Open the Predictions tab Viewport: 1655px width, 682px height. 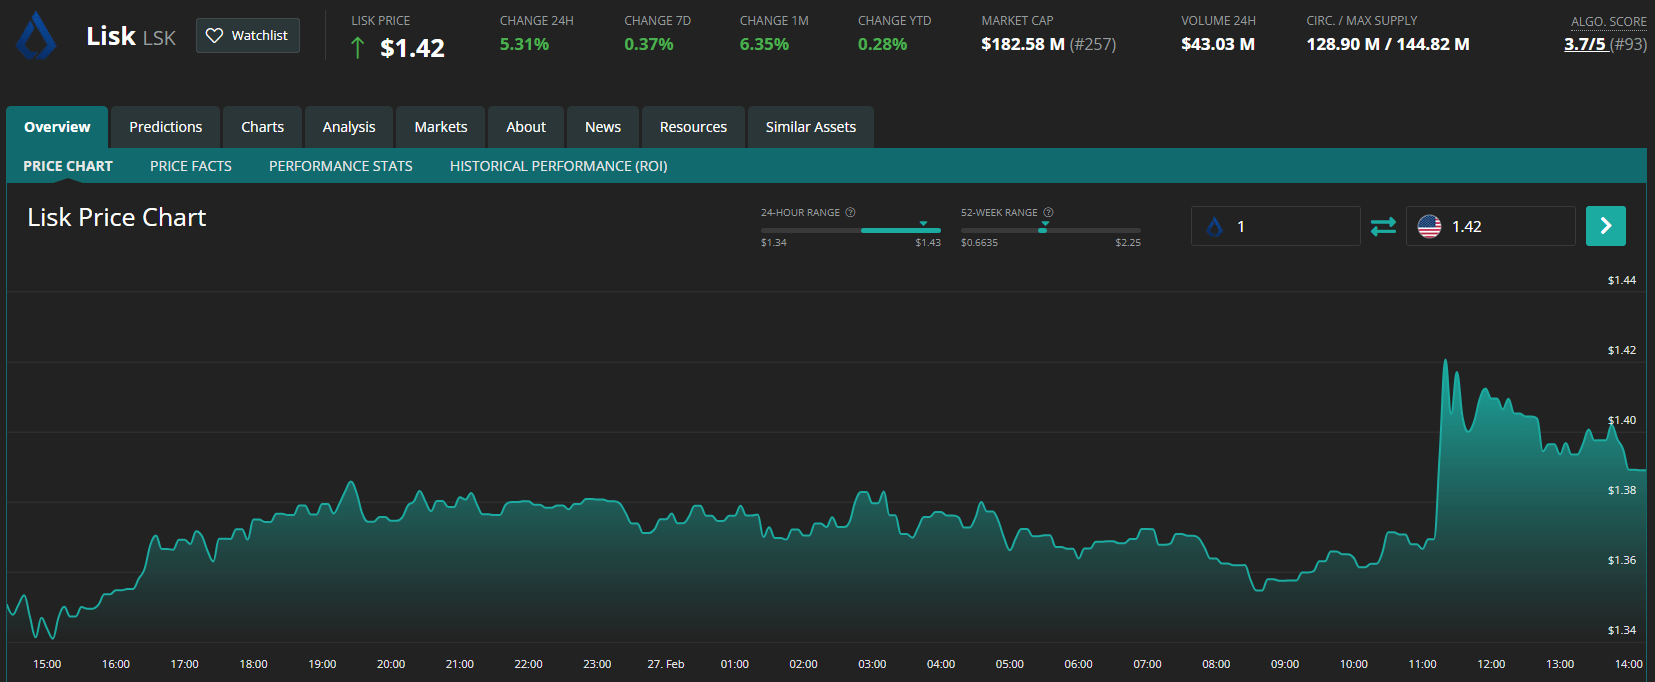tap(165, 127)
